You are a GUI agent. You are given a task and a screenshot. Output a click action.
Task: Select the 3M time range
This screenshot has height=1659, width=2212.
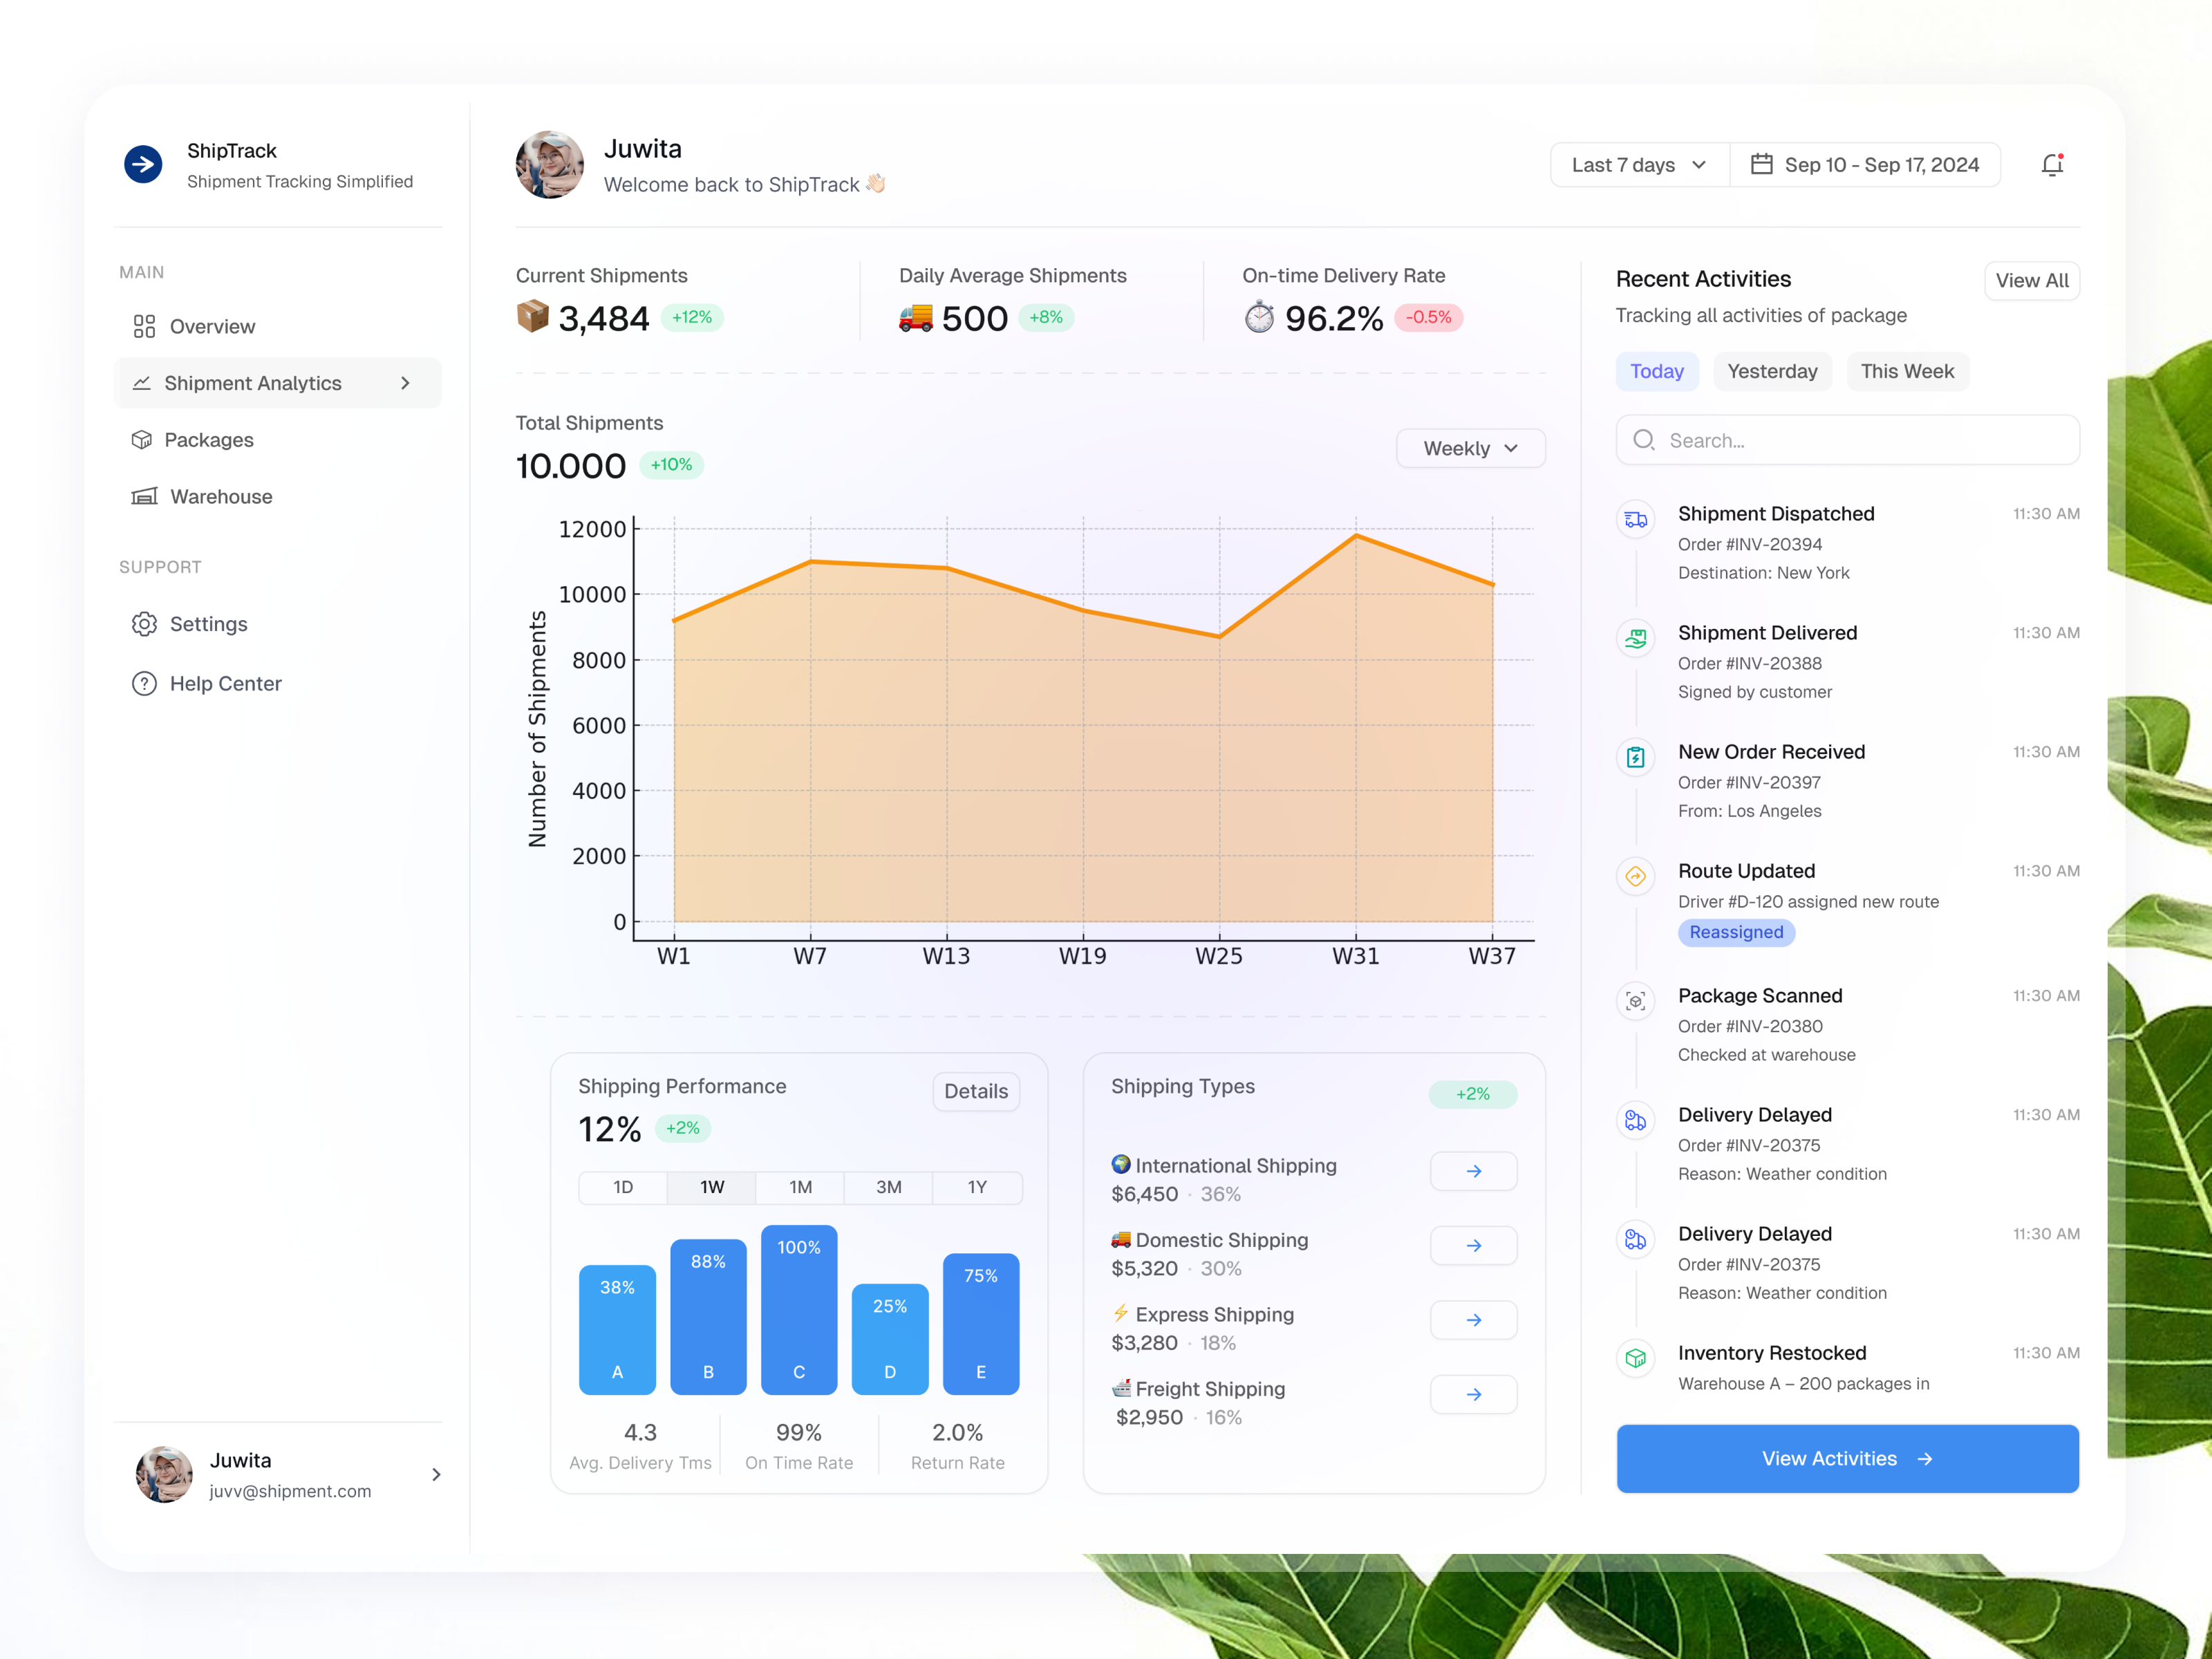pyautogui.click(x=888, y=1187)
